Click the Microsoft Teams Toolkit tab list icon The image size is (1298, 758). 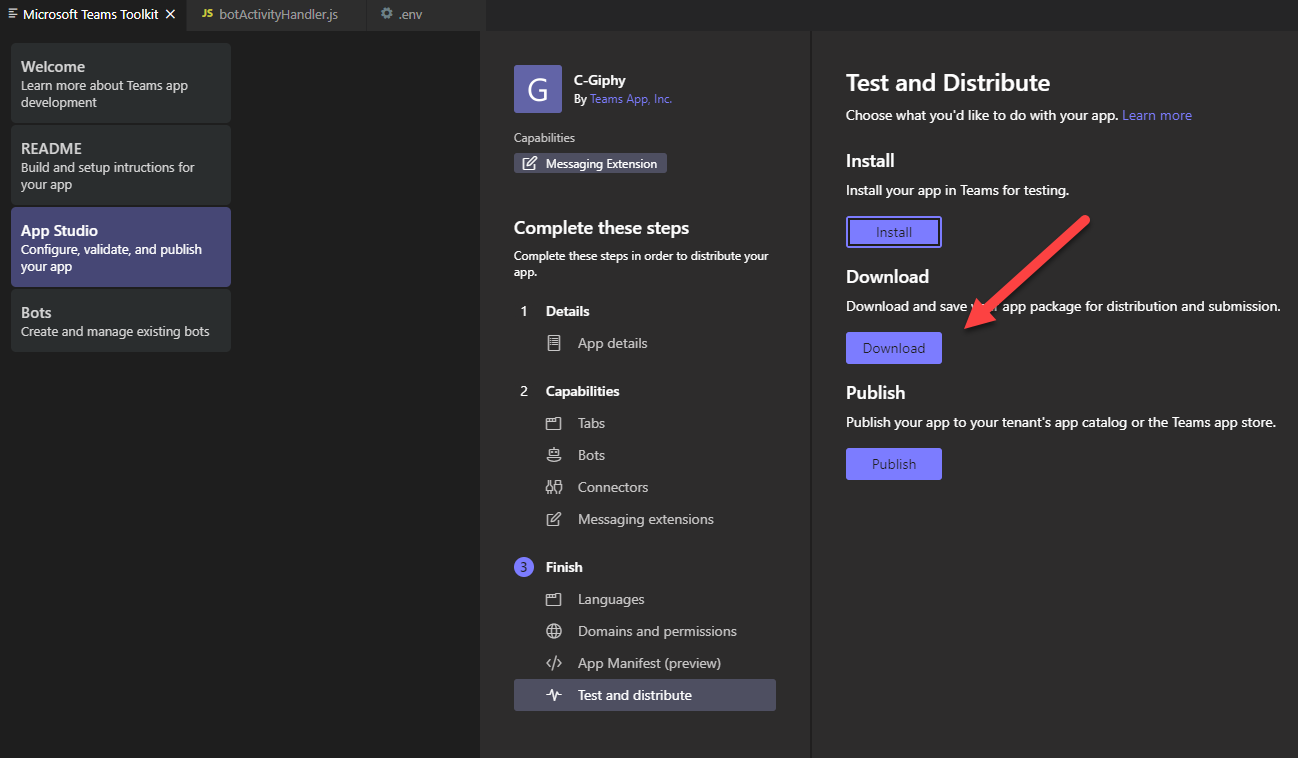pos(13,14)
